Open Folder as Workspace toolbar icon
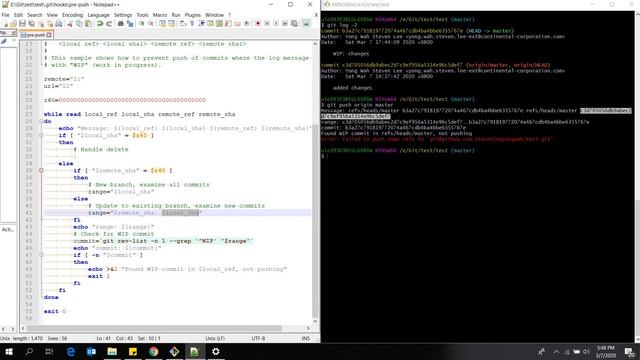The height and width of the screenshot is (360, 640). coord(237,24)
